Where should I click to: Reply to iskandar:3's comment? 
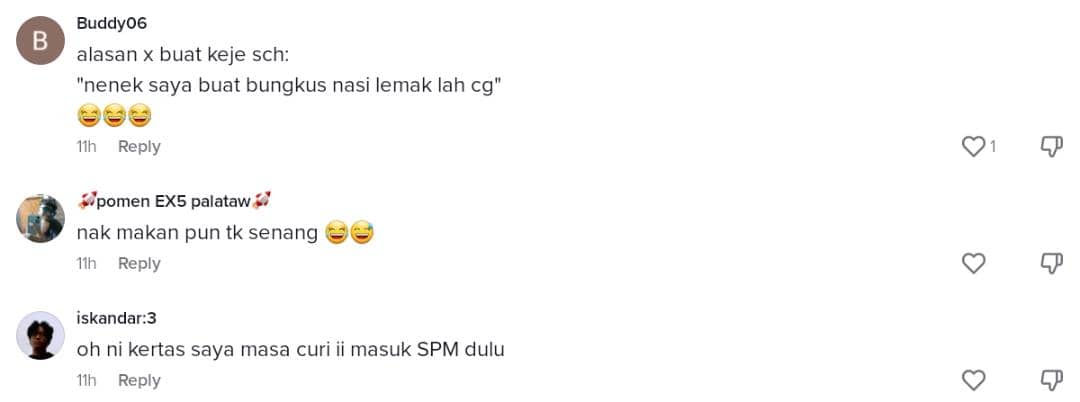point(139,381)
